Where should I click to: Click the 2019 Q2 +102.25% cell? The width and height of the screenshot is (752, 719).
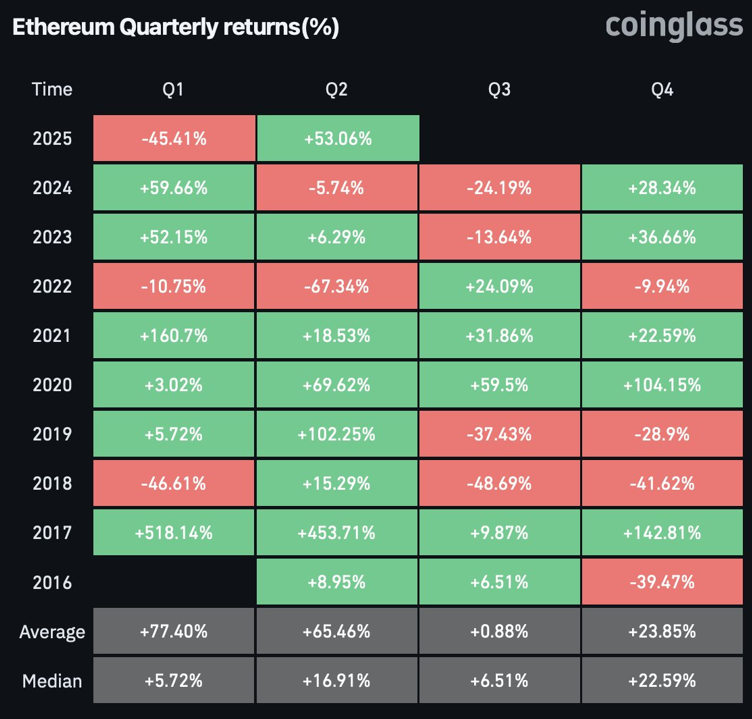click(337, 434)
